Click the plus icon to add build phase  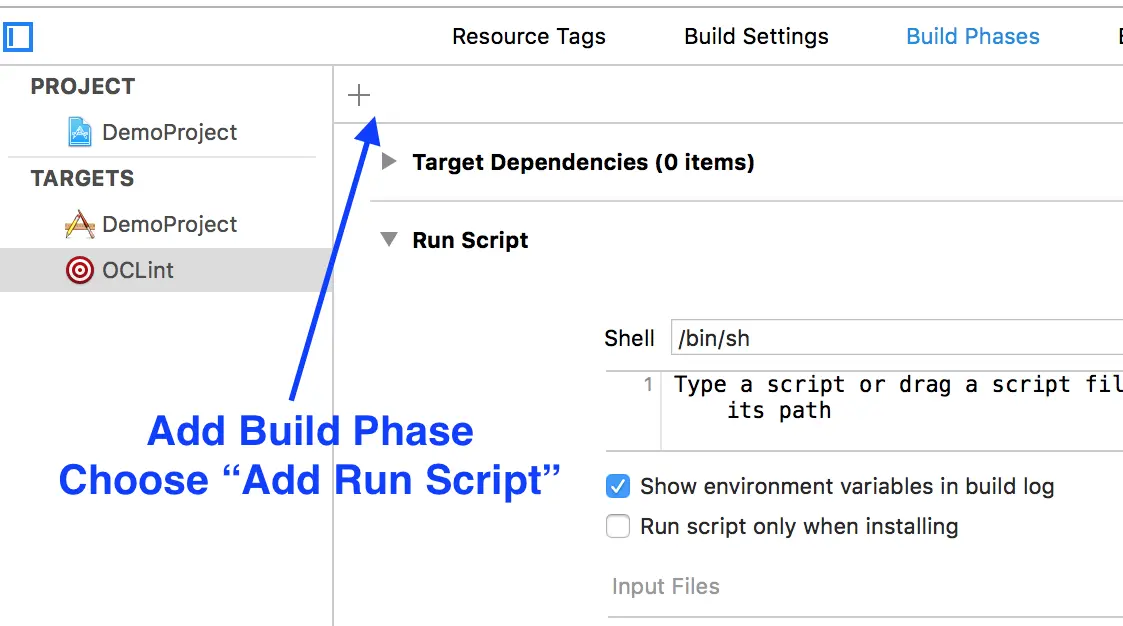pyautogui.click(x=359, y=96)
